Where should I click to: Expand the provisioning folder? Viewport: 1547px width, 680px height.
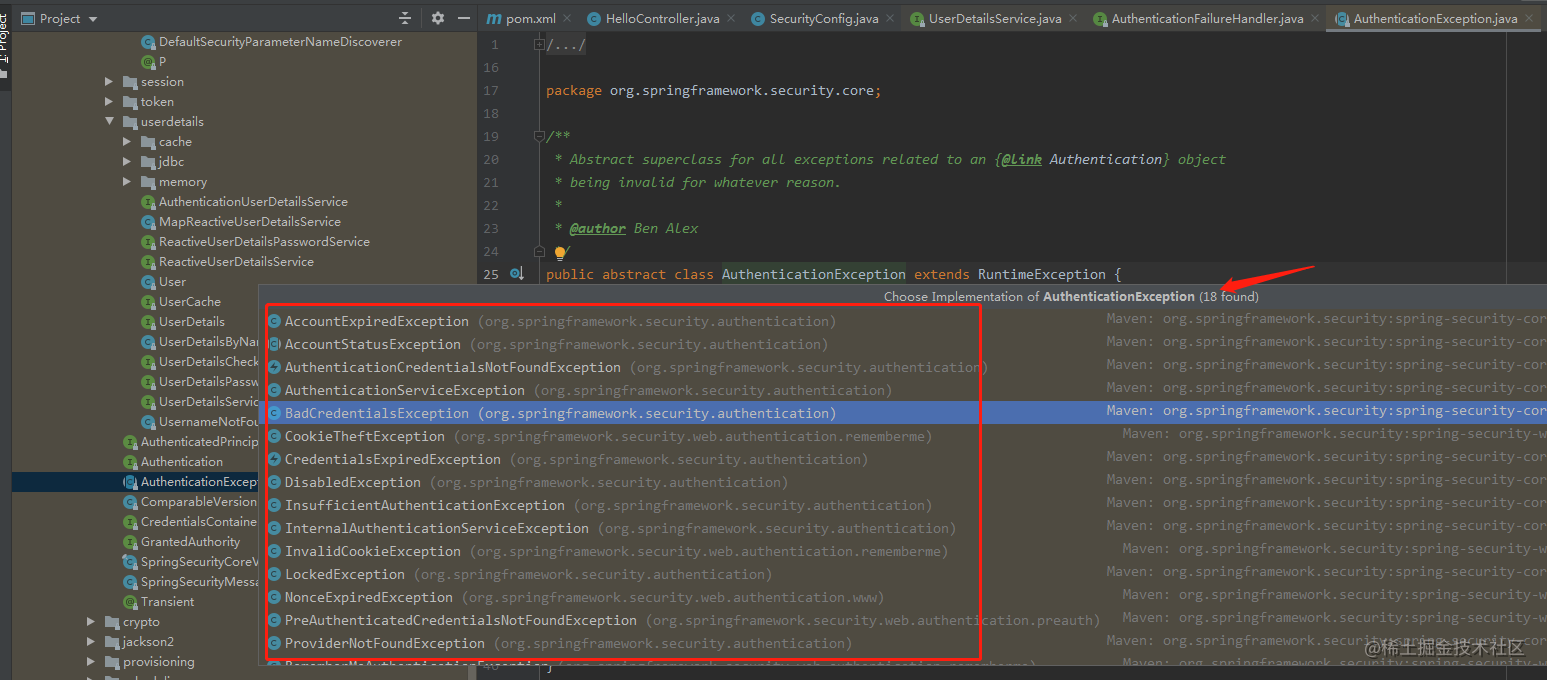[x=92, y=662]
